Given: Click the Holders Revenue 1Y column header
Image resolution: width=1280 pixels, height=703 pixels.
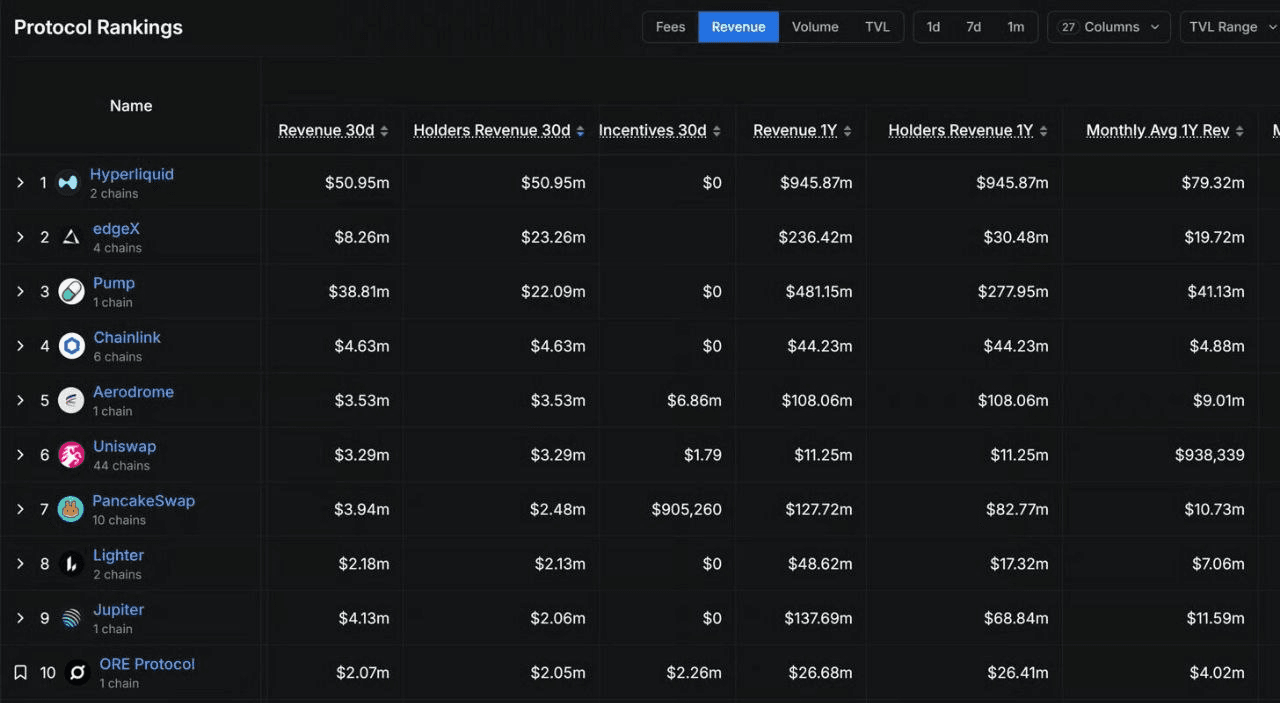Looking at the screenshot, I should click(x=960, y=131).
